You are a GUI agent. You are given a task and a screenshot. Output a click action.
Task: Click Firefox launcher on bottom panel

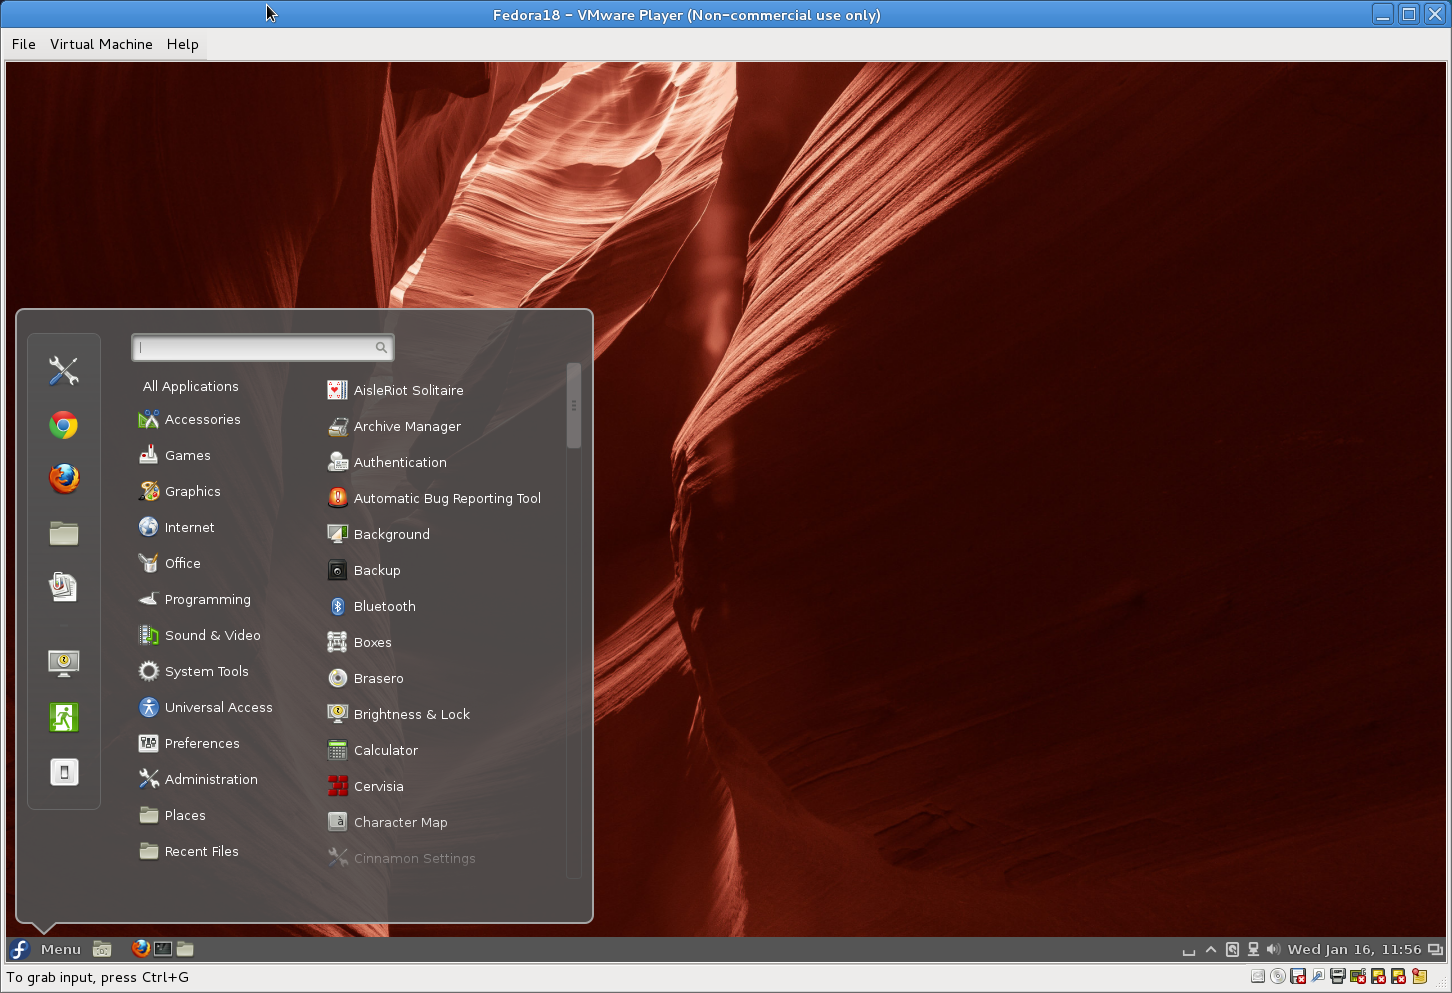(x=141, y=949)
